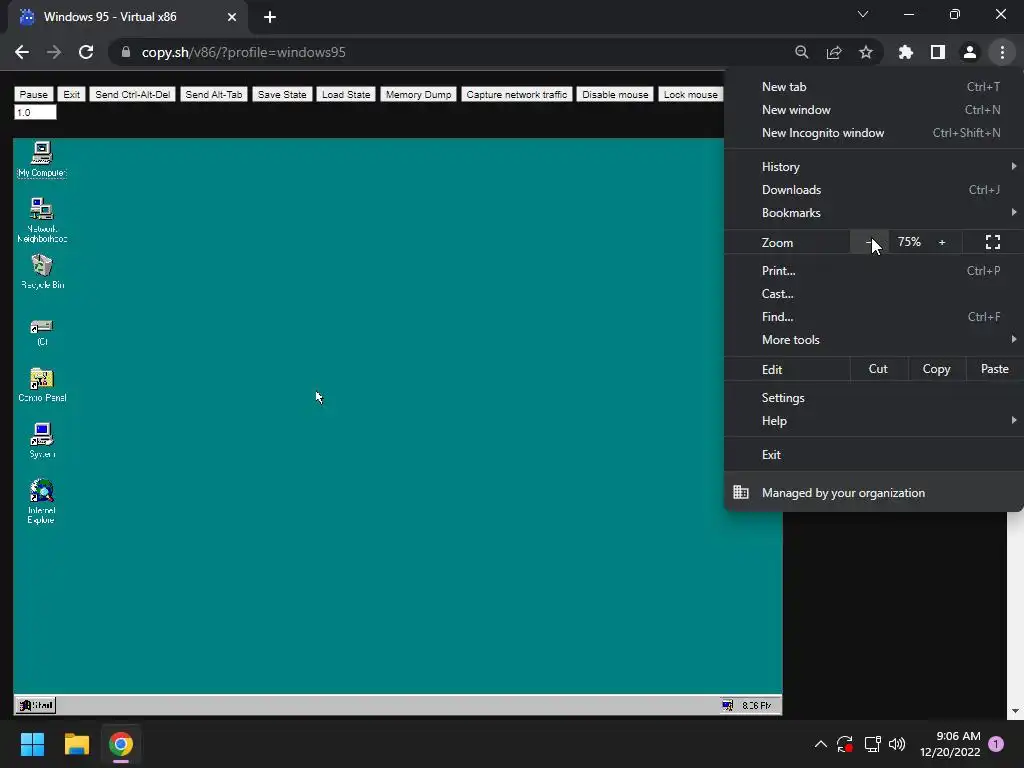Close the Windows 95 - Virtual x86 tab
The height and width of the screenshot is (768, 1024).
231,17
